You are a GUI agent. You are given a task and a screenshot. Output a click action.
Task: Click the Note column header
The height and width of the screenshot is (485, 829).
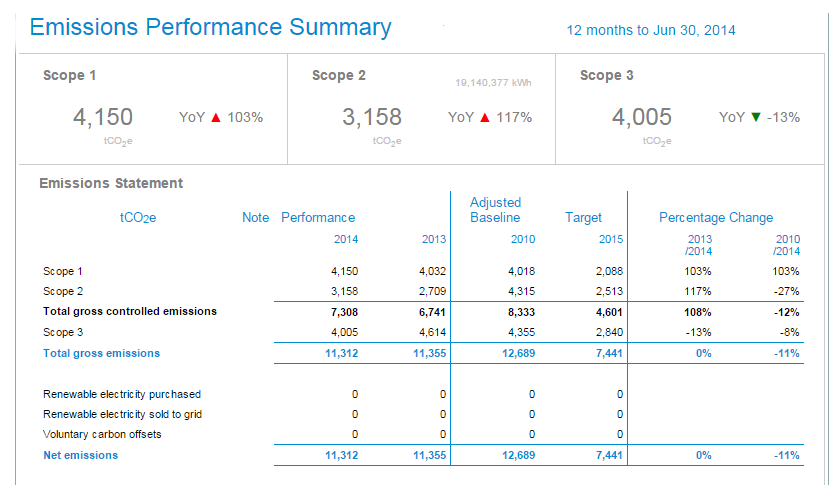[255, 217]
